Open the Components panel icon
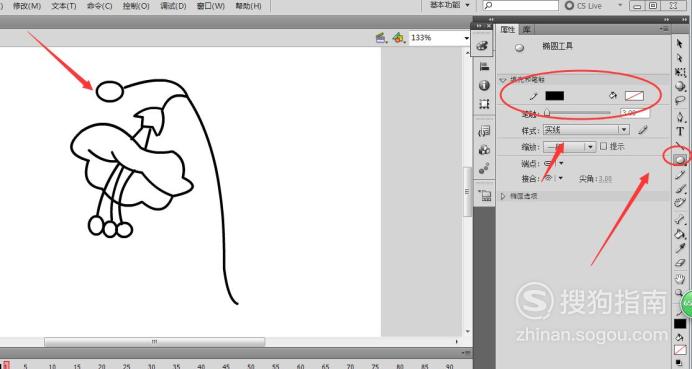 [484, 150]
